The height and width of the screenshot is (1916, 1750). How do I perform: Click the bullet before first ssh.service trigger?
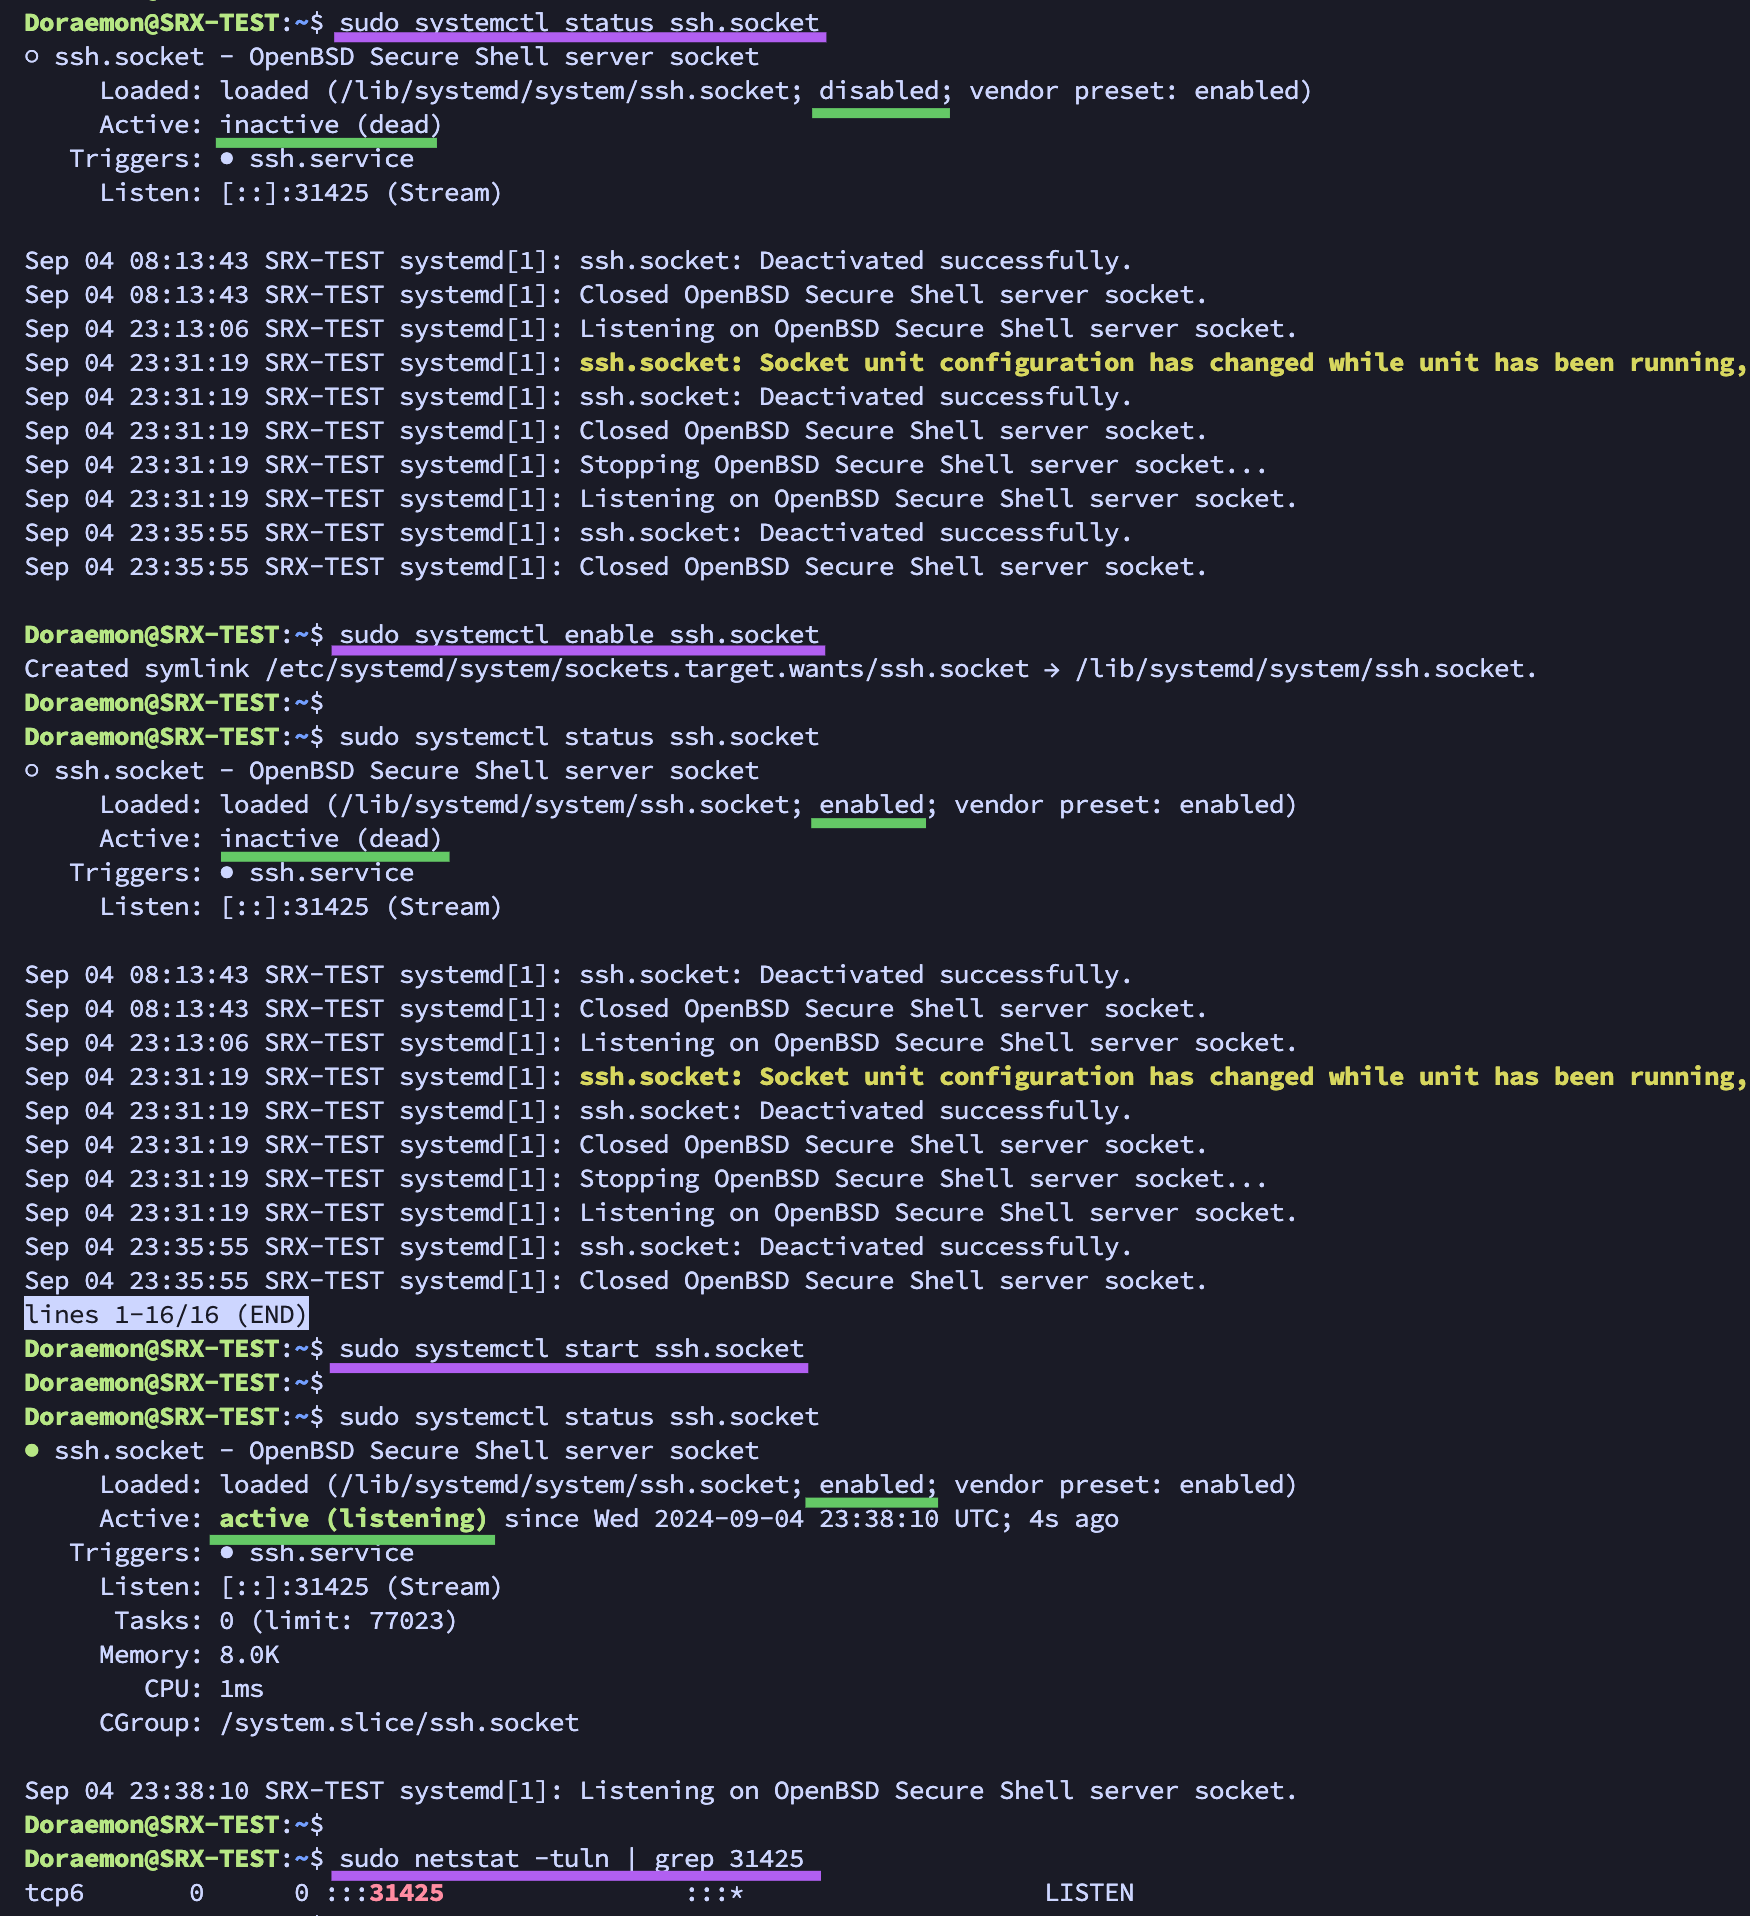pyautogui.click(x=227, y=159)
